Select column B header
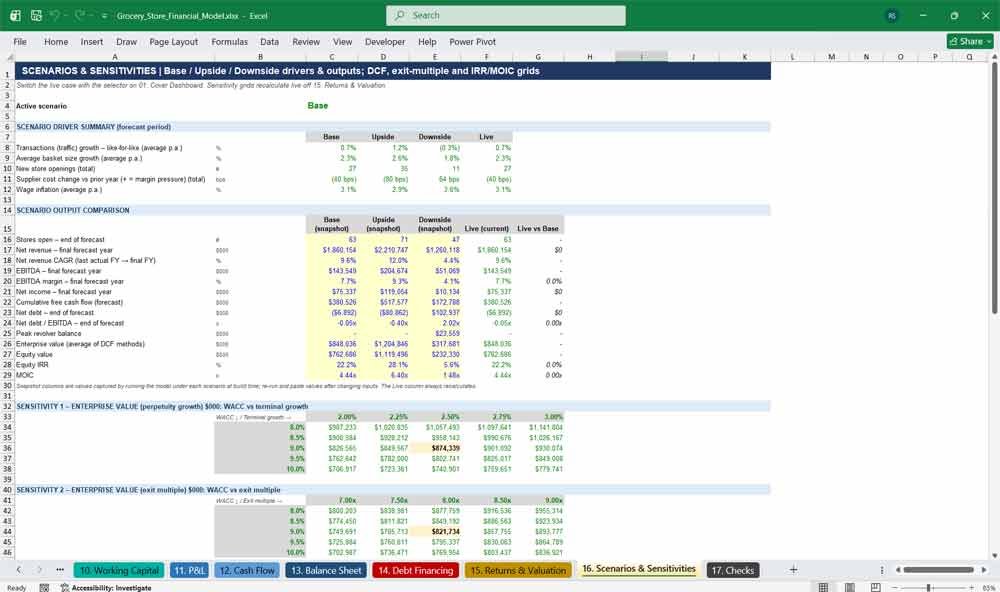 (x=260, y=57)
